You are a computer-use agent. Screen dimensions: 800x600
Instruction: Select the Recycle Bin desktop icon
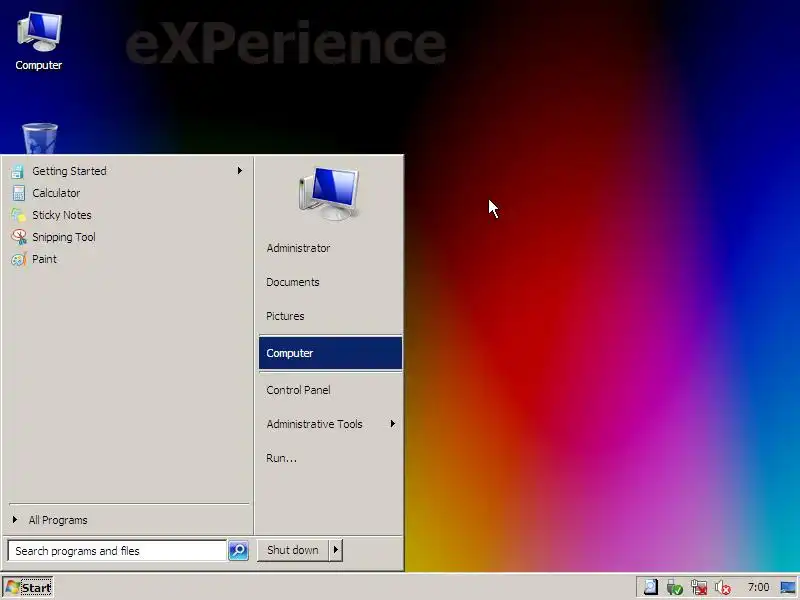[40, 138]
